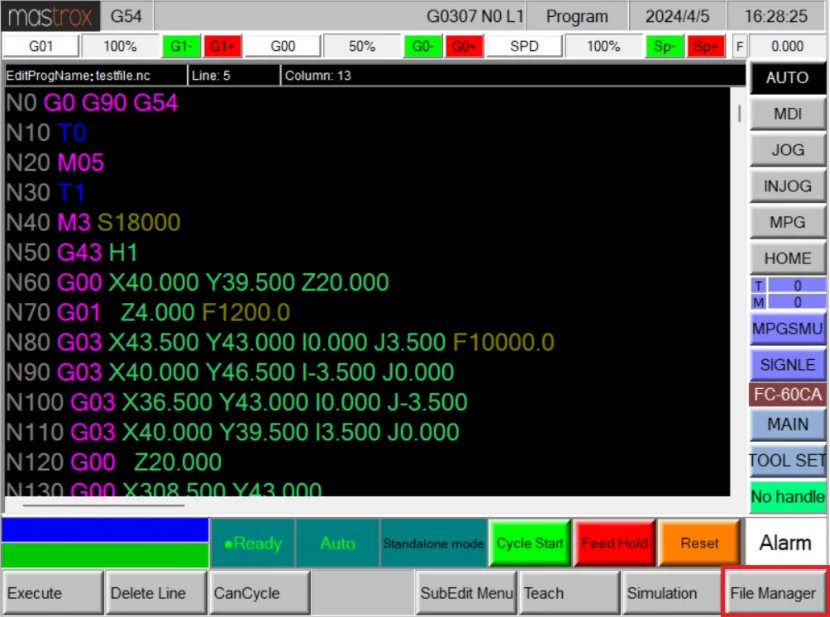The height and width of the screenshot is (617, 830).
Task: Select INJOG mode
Action: [x=787, y=186]
